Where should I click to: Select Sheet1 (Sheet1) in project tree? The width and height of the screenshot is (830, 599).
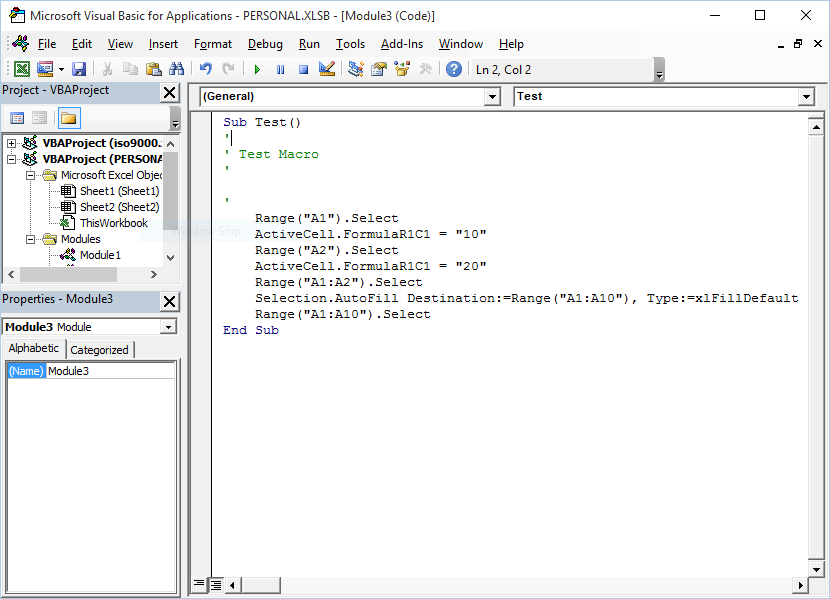(119, 191)
